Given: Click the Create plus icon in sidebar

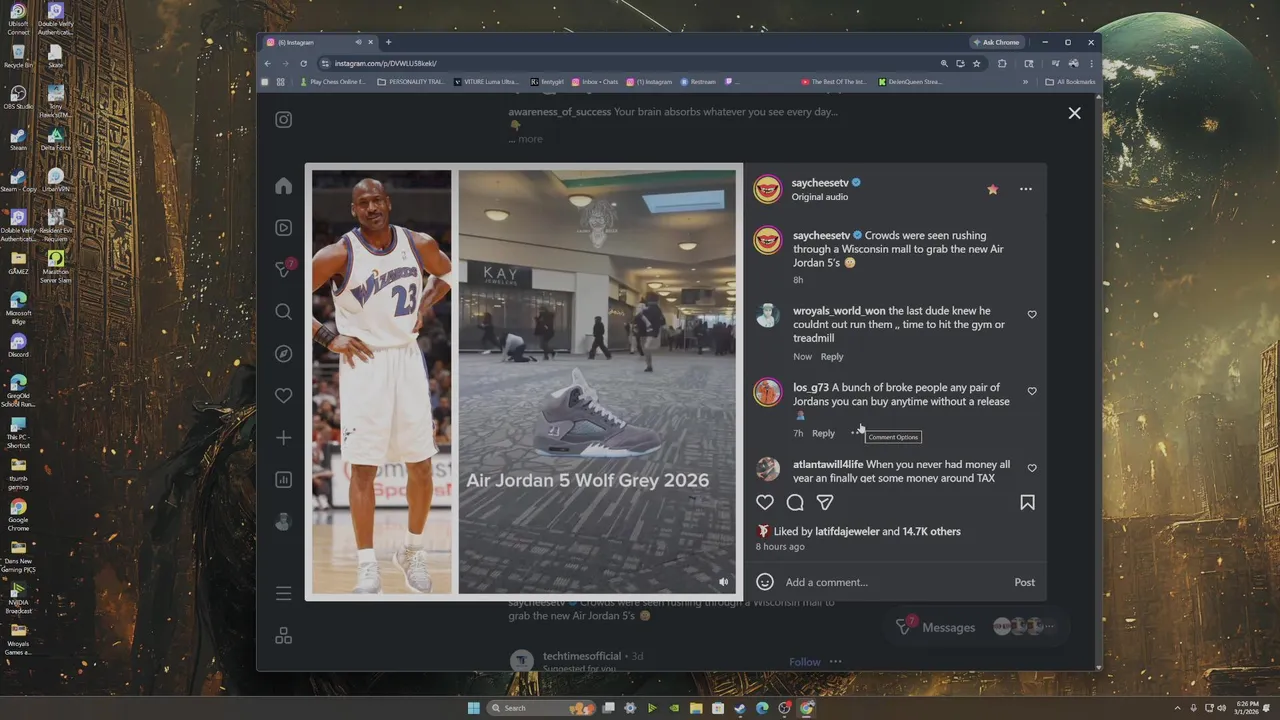Looking at the screenshot, I should click(284, 438).
